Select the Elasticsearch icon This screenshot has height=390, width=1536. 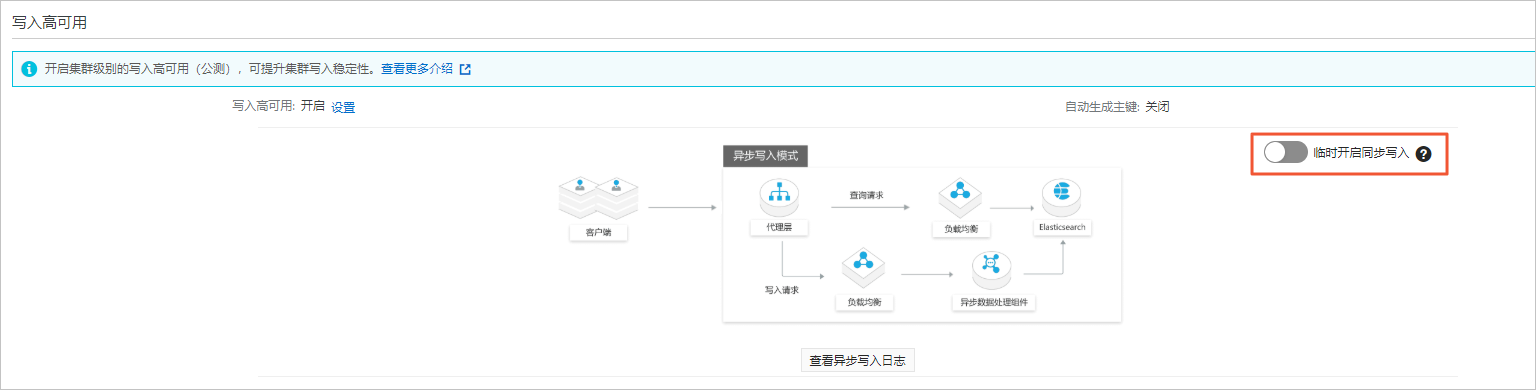tap(1062, 197)
